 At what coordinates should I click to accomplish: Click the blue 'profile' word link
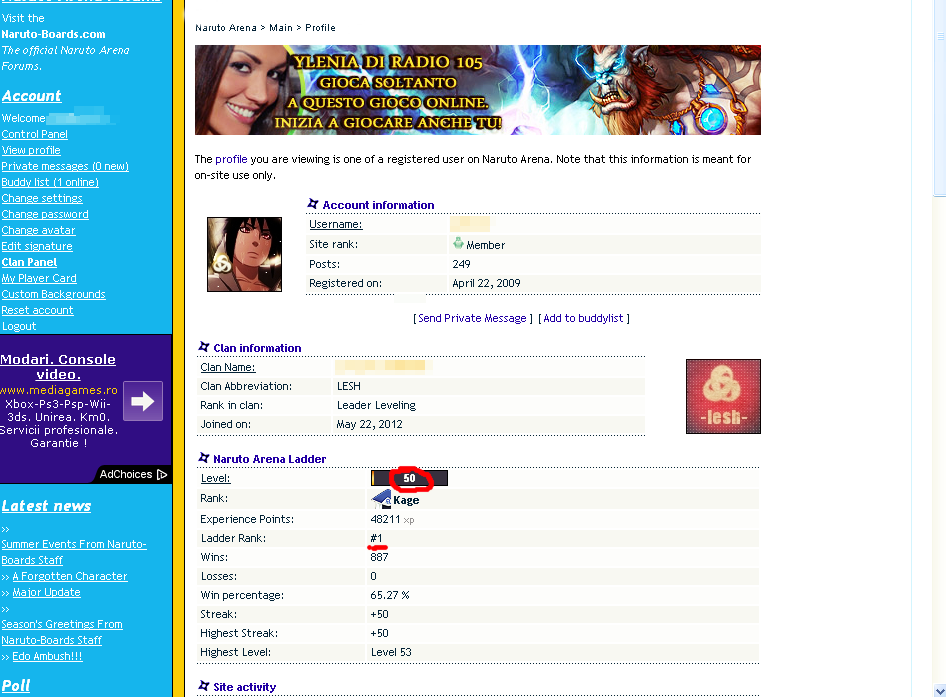point(231,159)
